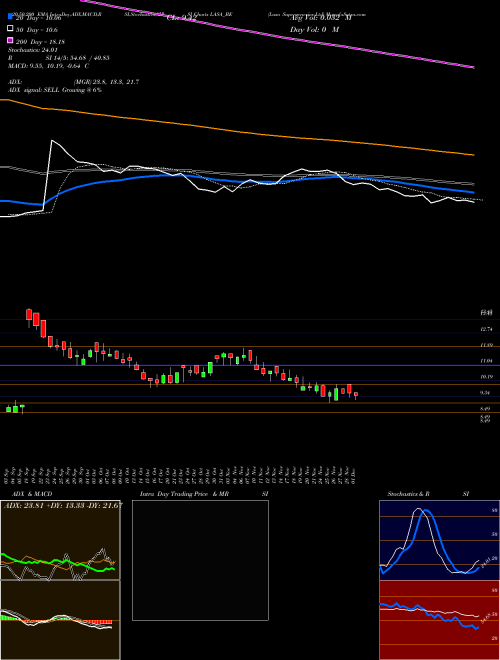This screenshot has width=500, height=660.
Task: Click the white 50 Day legend swatch
Action: 10,29
